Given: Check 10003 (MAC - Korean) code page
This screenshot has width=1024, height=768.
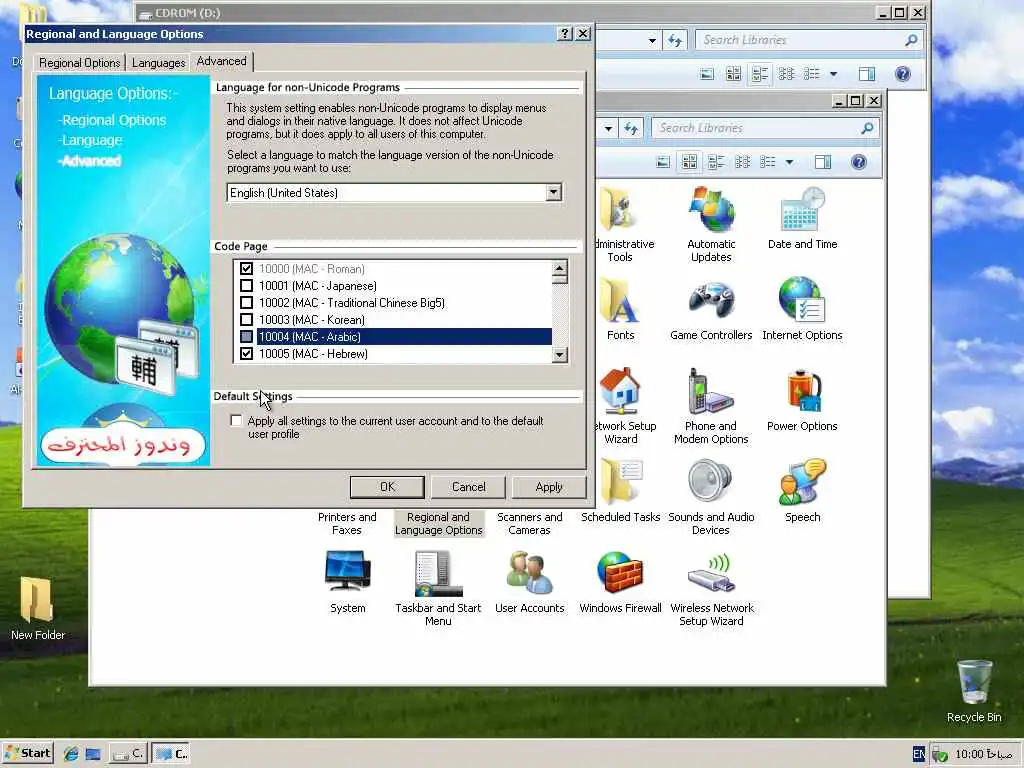Looking at the screenshot, I should tap(246, 319).
